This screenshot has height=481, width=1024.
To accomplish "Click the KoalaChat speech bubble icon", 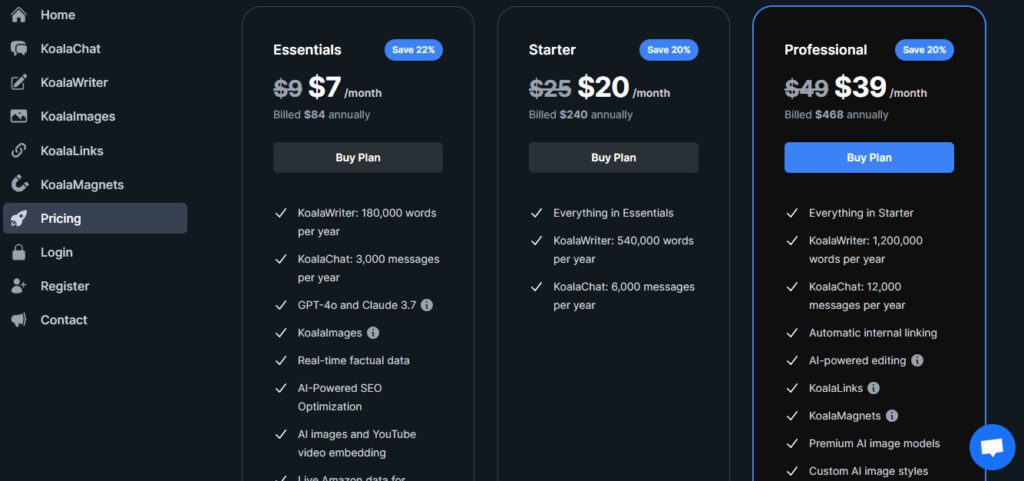I will pyautogui.click(x=18, y=48).
